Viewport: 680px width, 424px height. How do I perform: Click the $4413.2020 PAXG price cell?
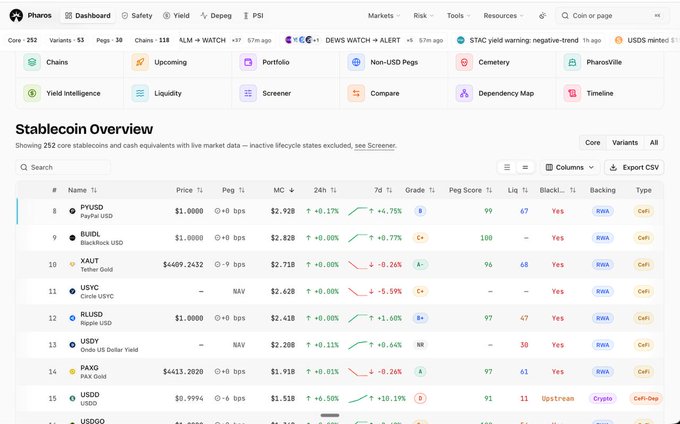coord(183,372)
